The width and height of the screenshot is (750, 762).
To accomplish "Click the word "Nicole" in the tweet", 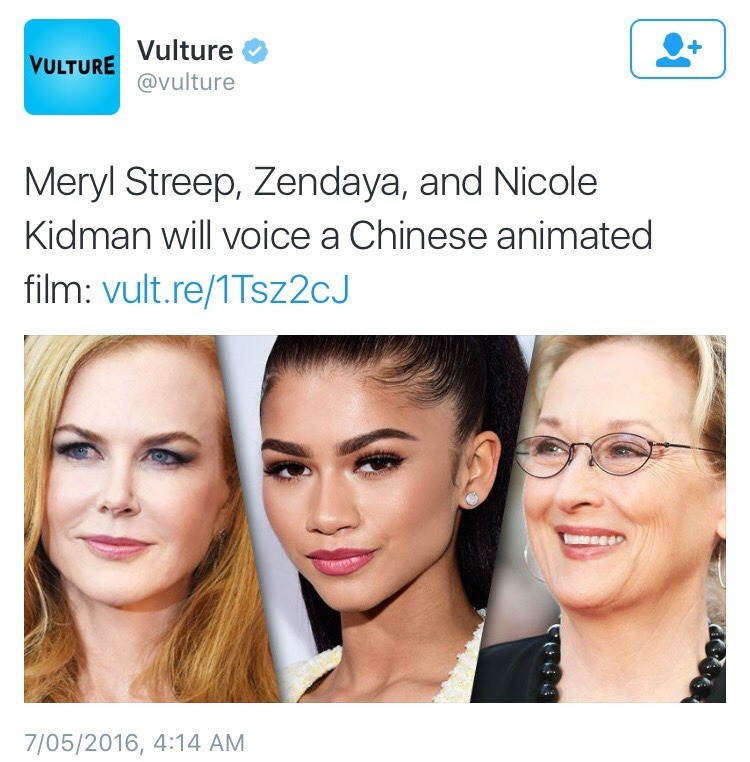I will [x=545, y=181].
